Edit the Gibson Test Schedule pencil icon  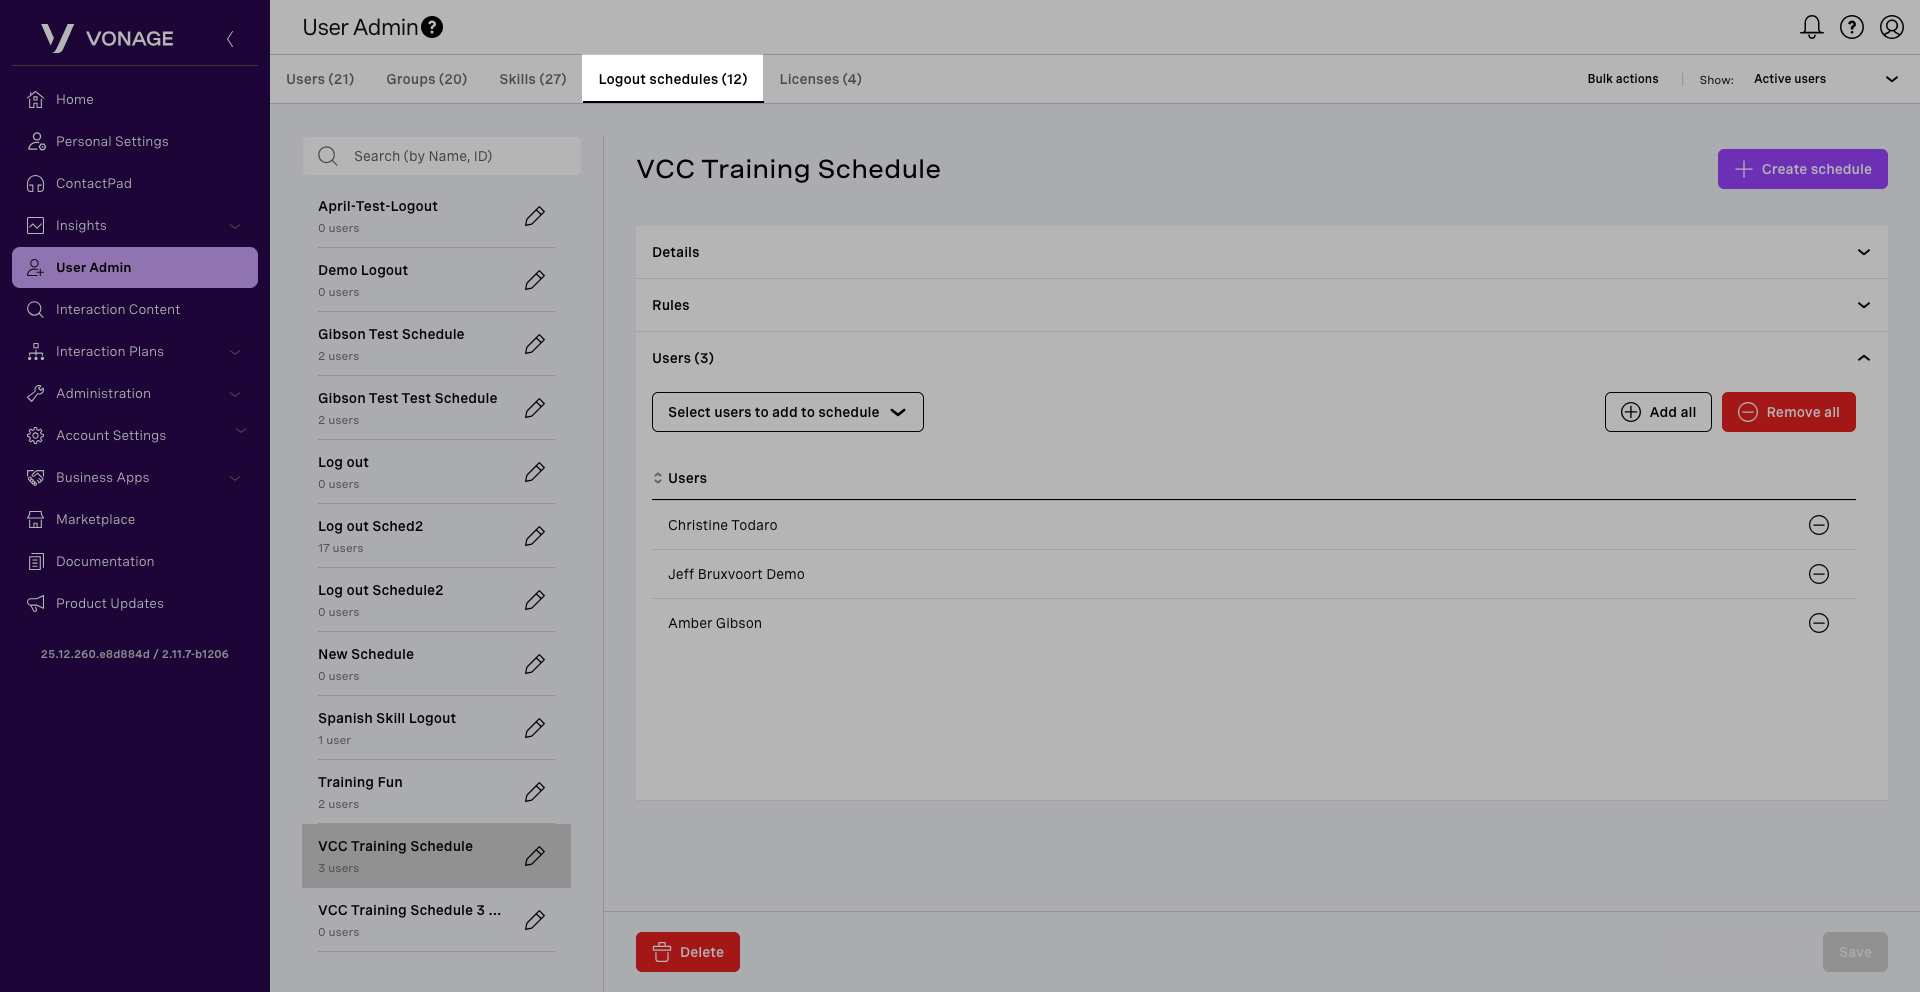[x=535, y=344]
